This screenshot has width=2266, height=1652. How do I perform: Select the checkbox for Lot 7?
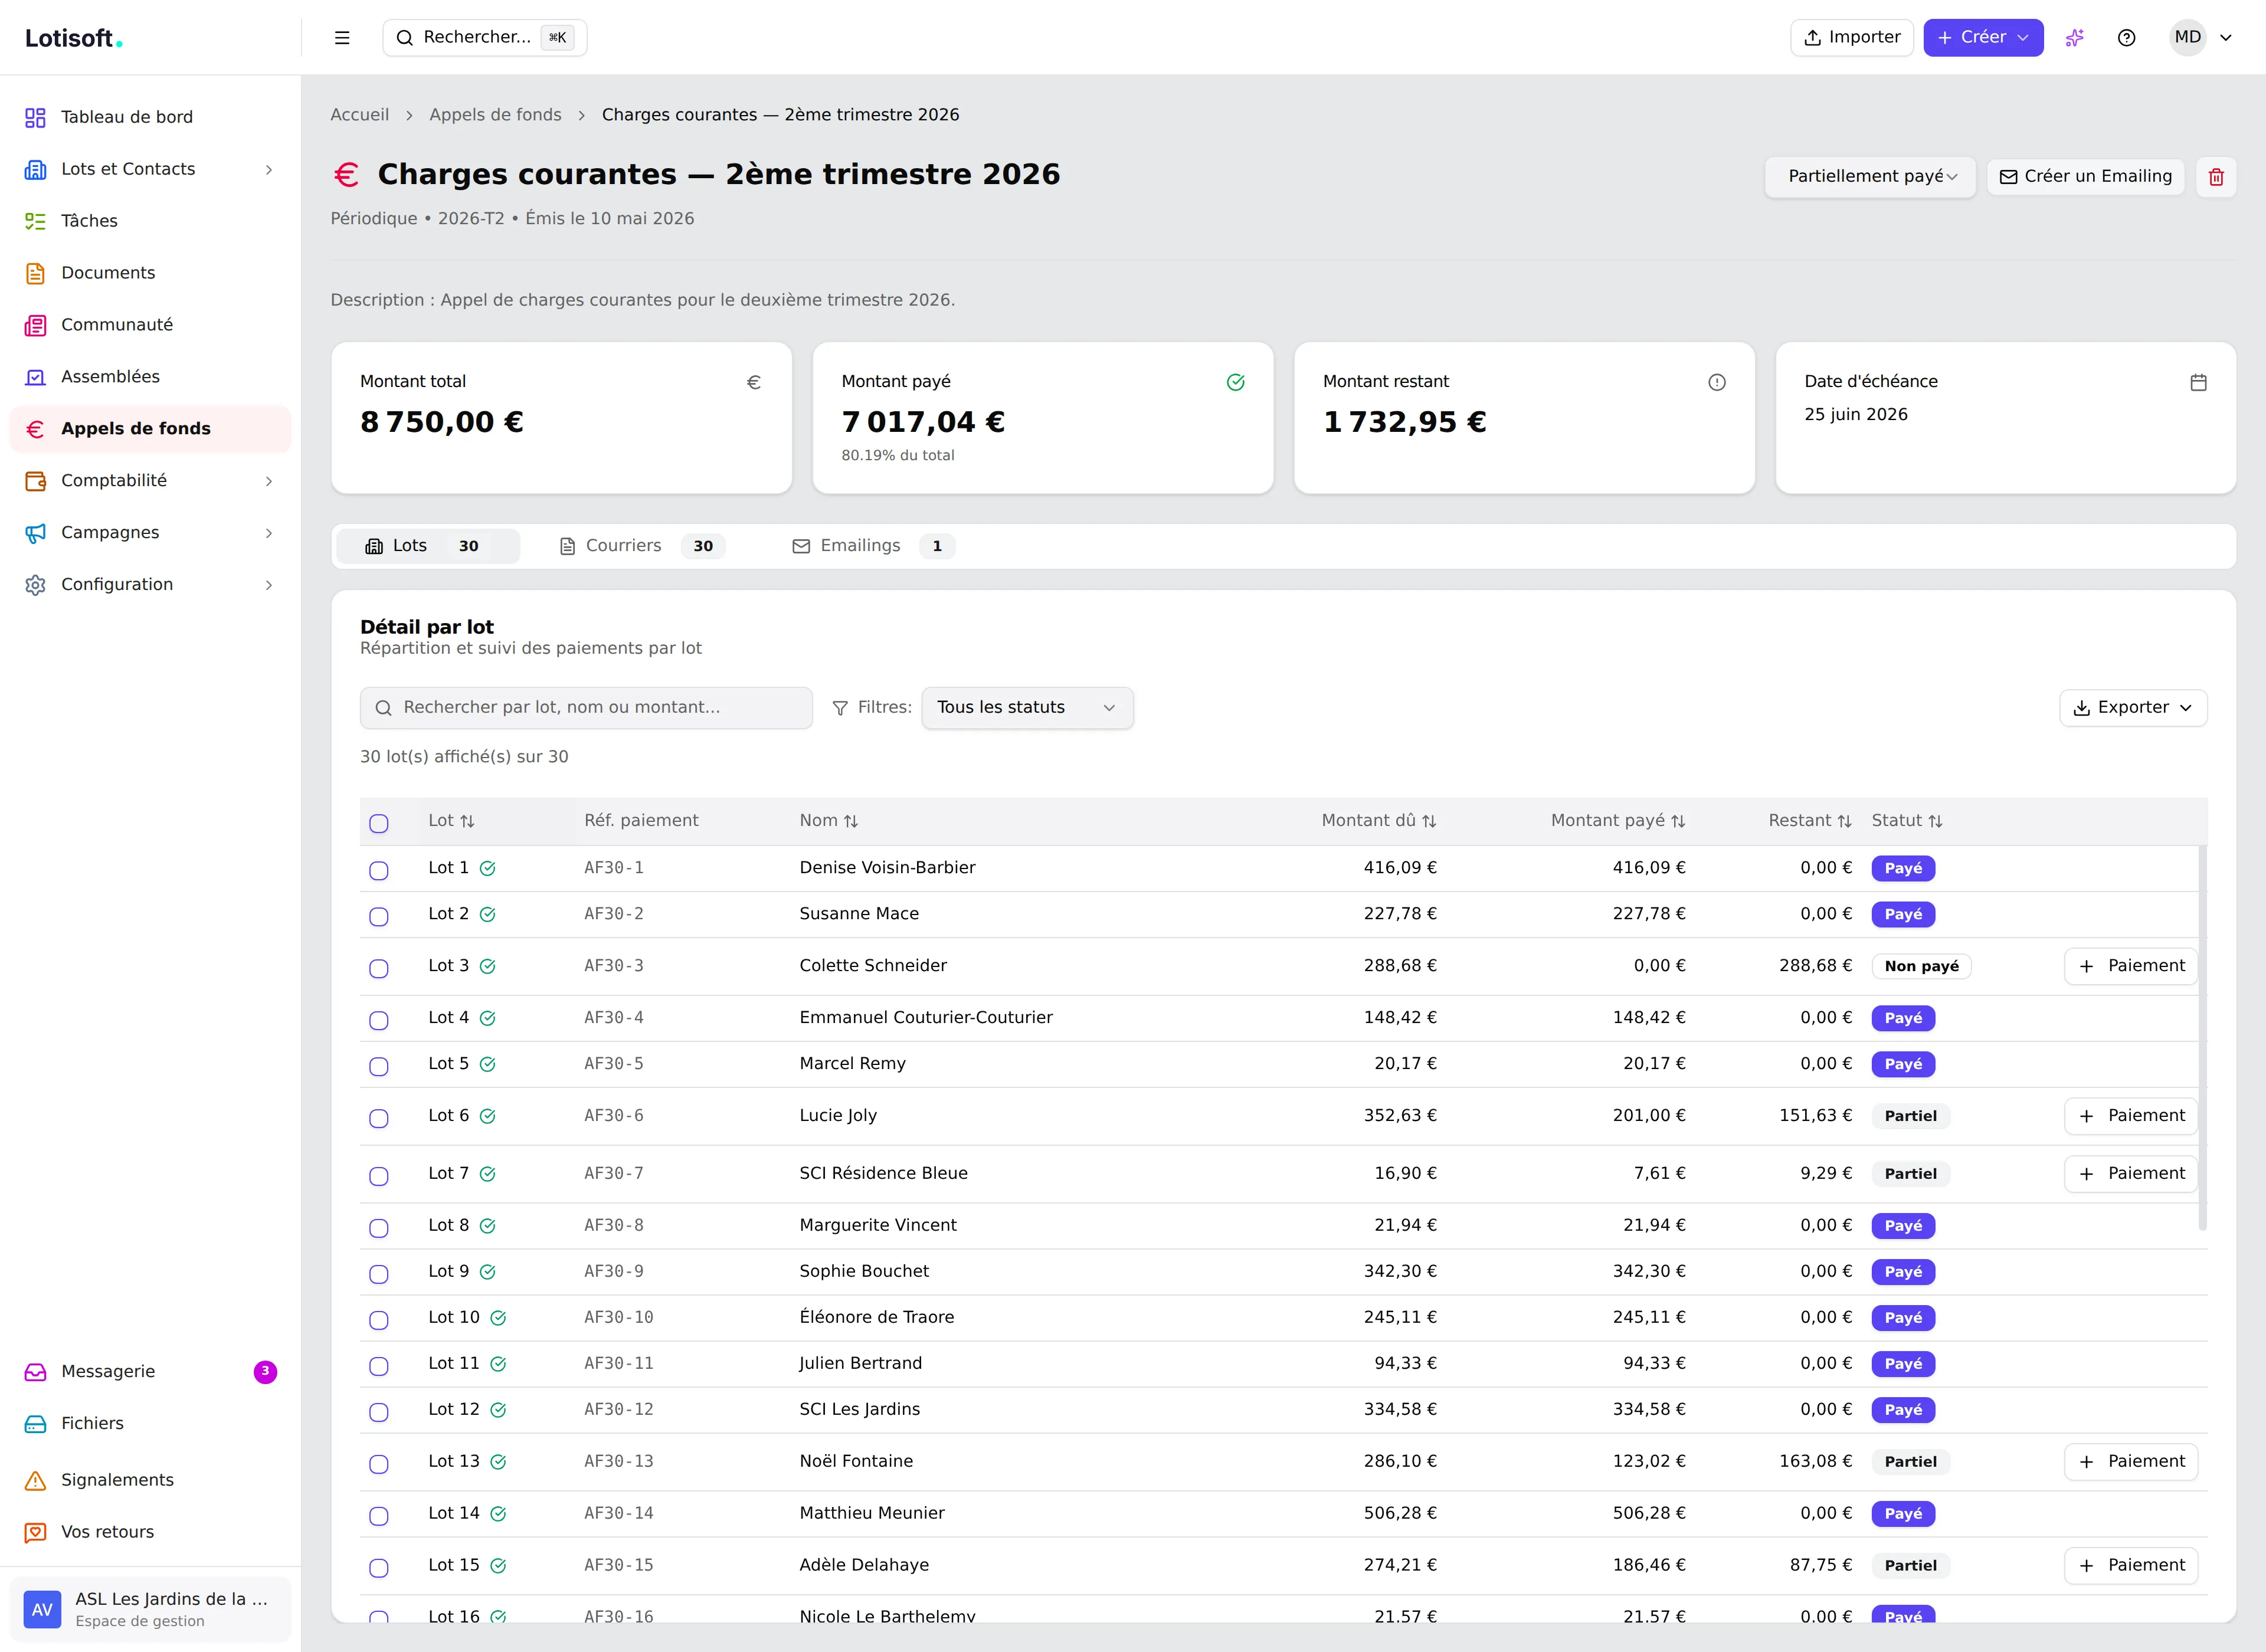point(379,1177)
